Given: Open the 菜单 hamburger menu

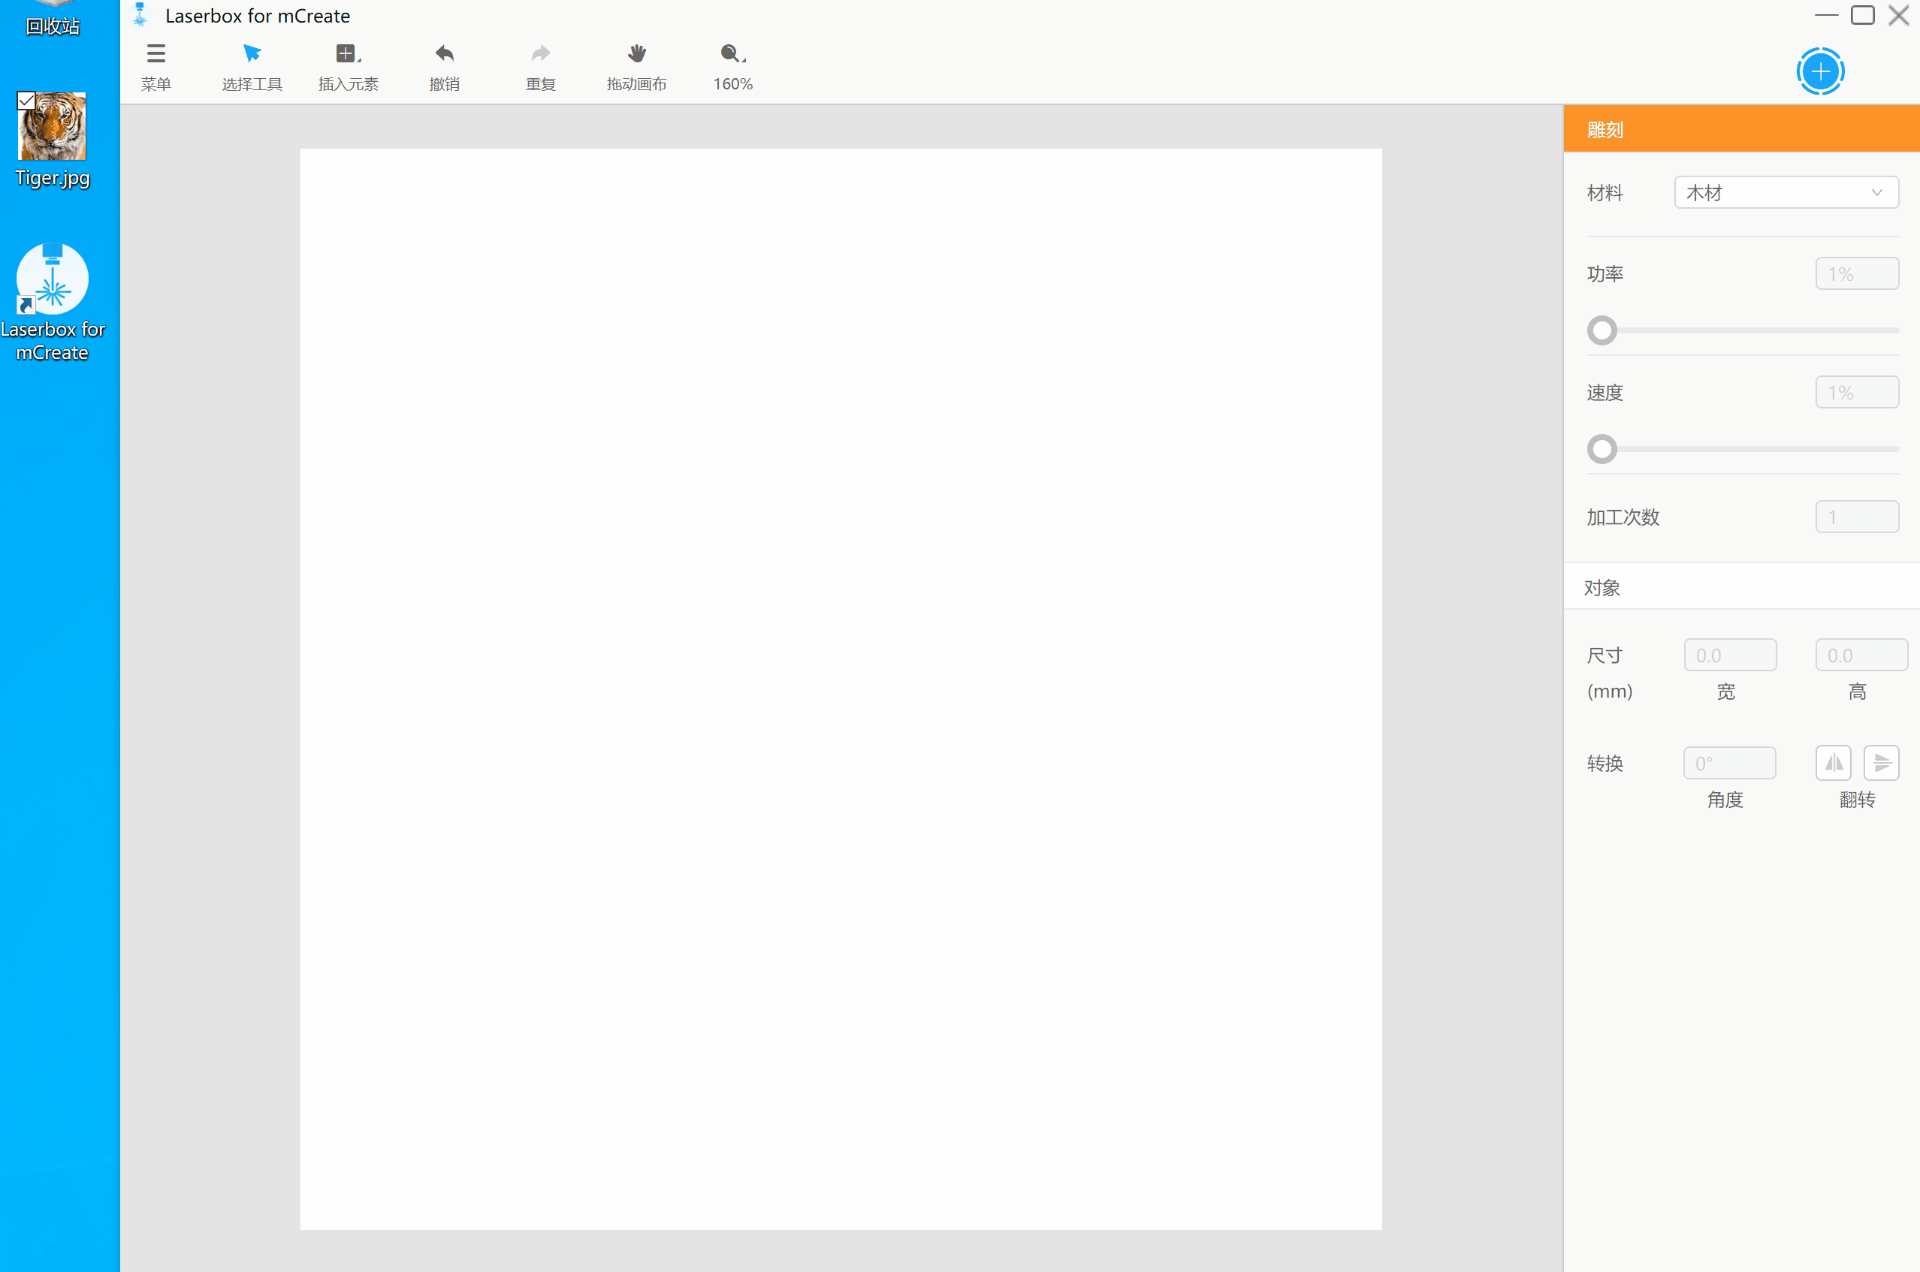Looking at the screenshot, I should [x=156, y=54].
